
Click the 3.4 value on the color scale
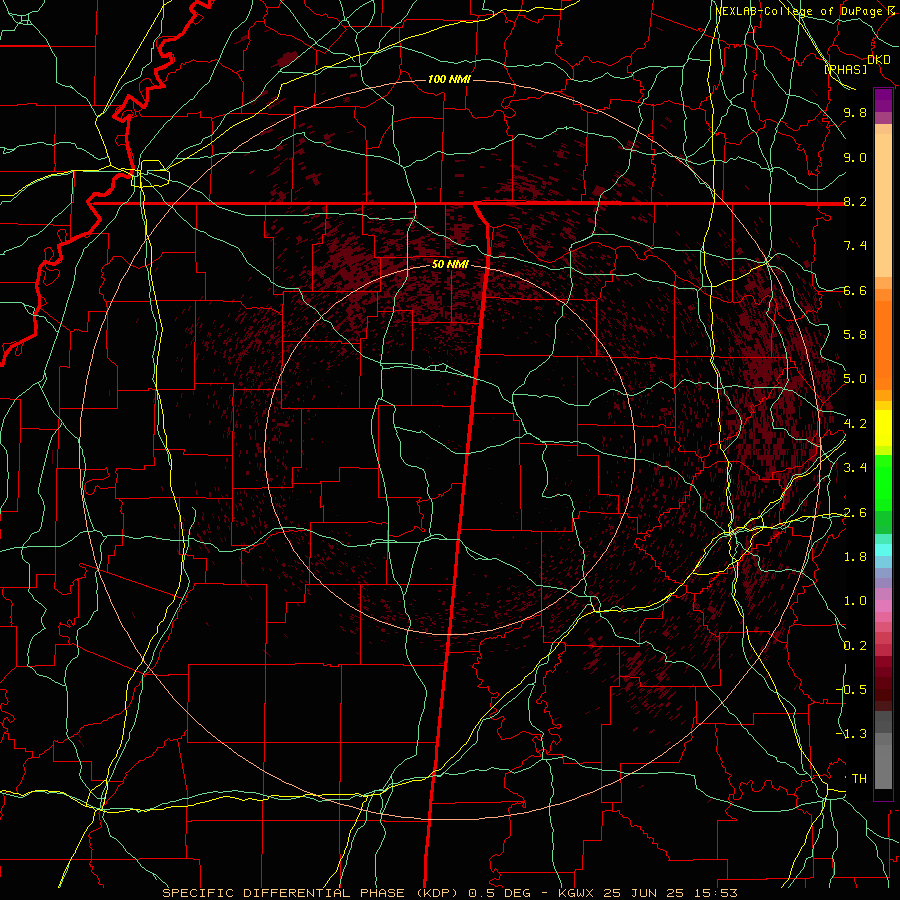coord(855,468)
